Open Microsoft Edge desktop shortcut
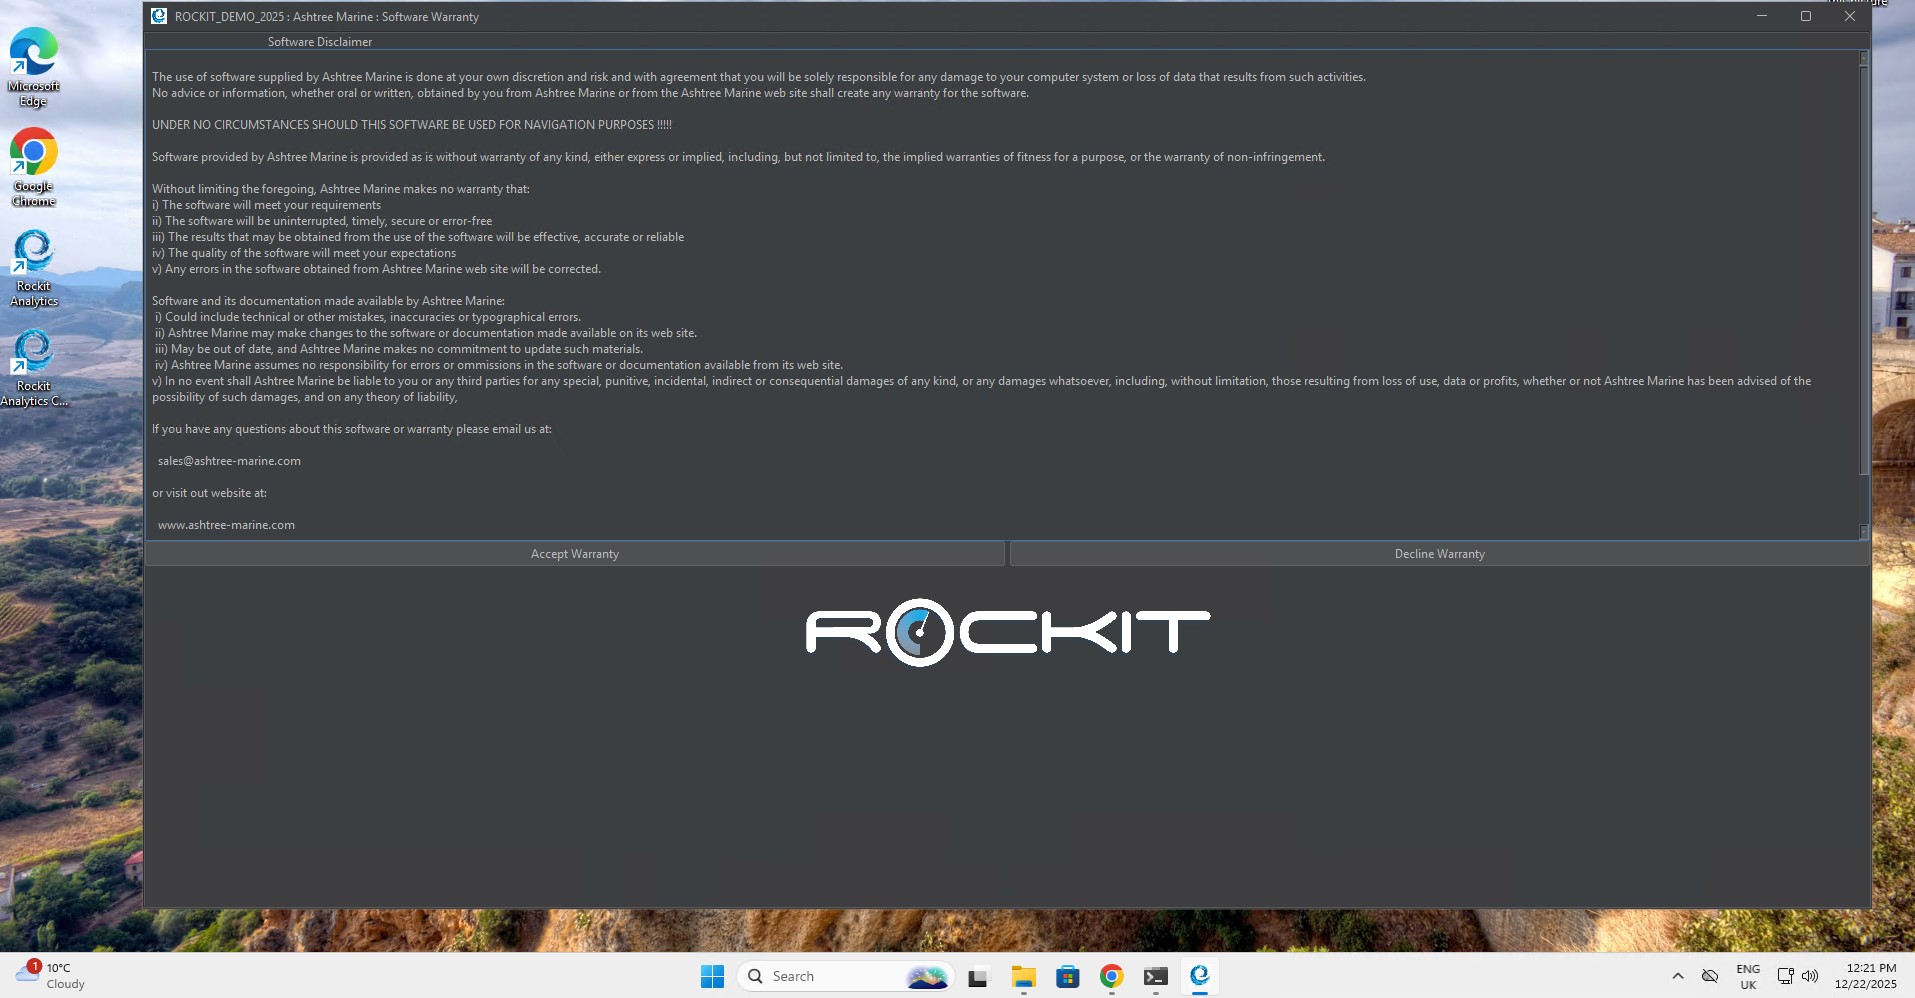The image size is (1915, 998). tap(34, 67)
